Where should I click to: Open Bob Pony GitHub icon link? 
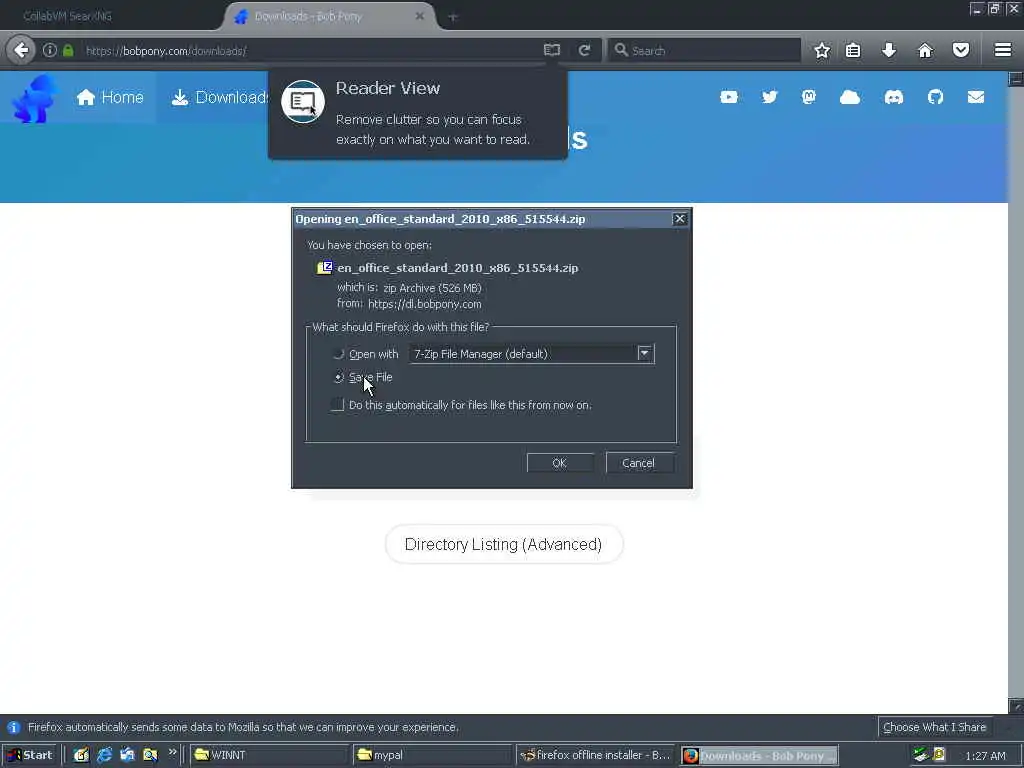coord(935,97)
